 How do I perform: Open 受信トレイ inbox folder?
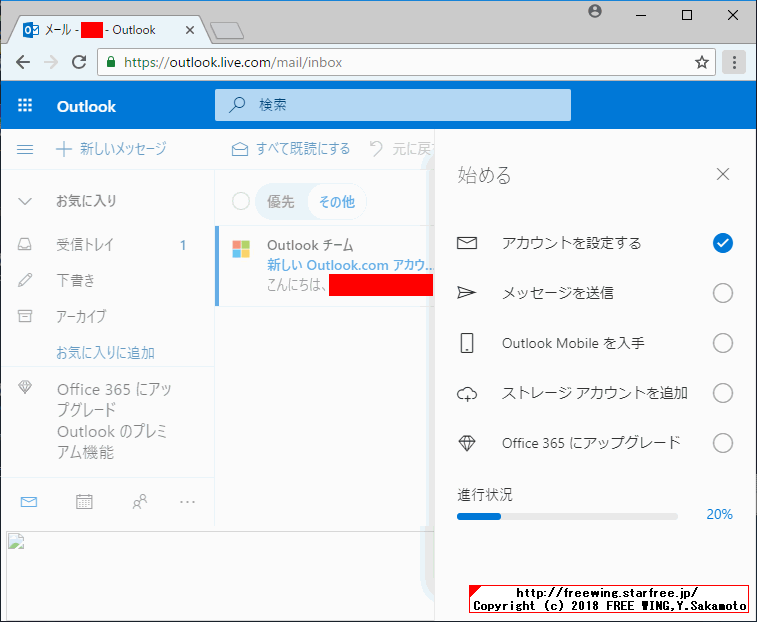[108, 245]
